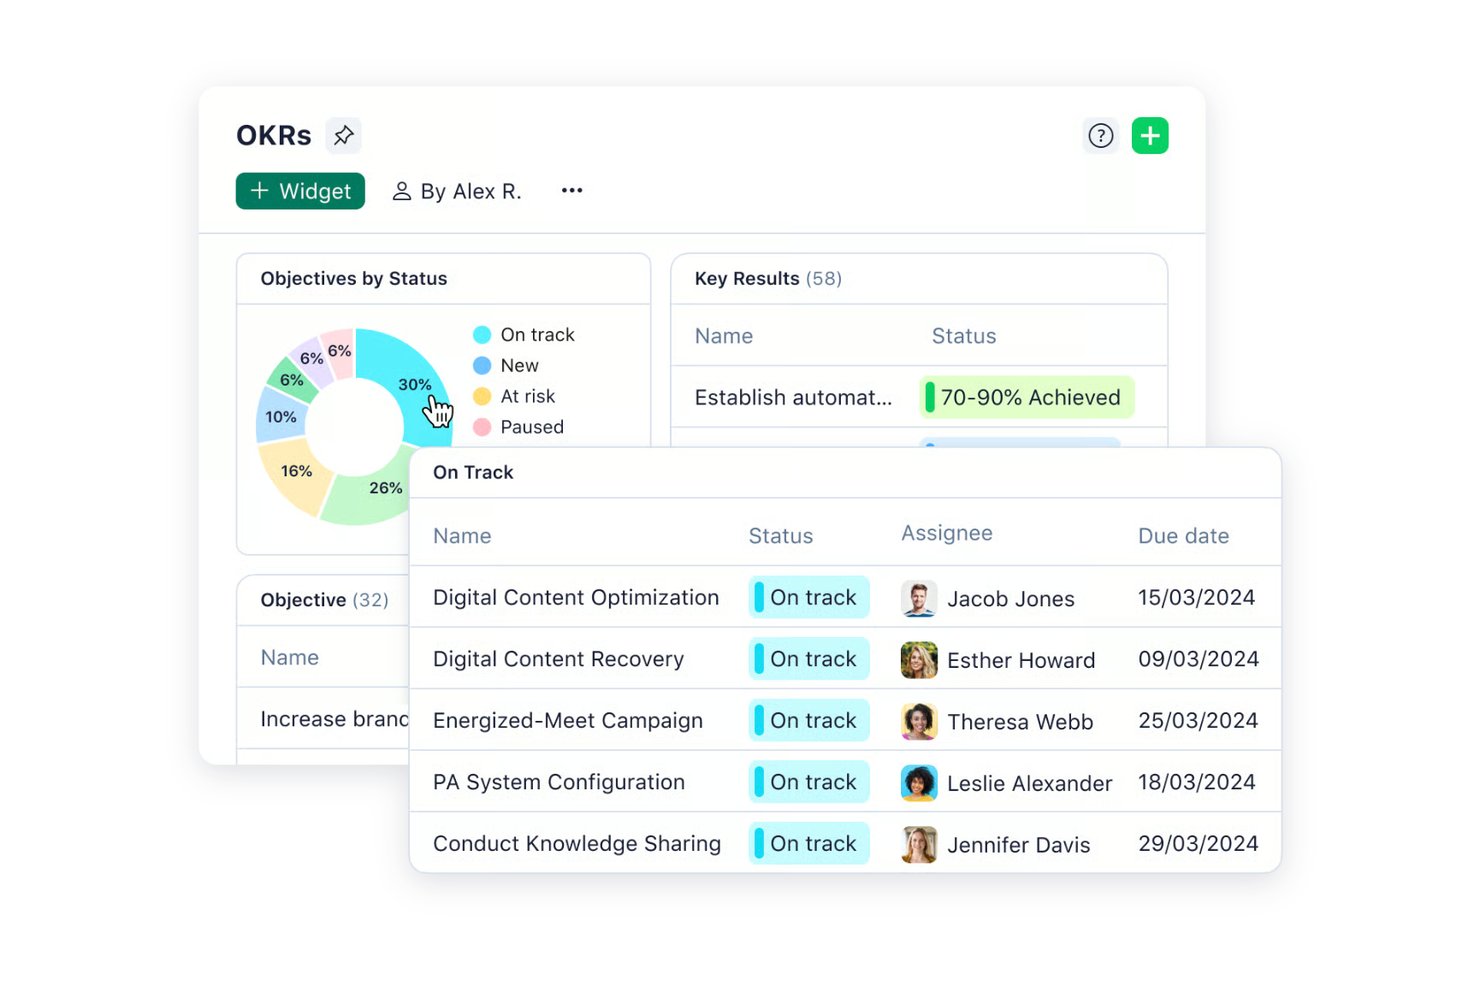Open Digital Content Recovery item
Viewport: 1480px width, 987px height.
click(558, 659)
